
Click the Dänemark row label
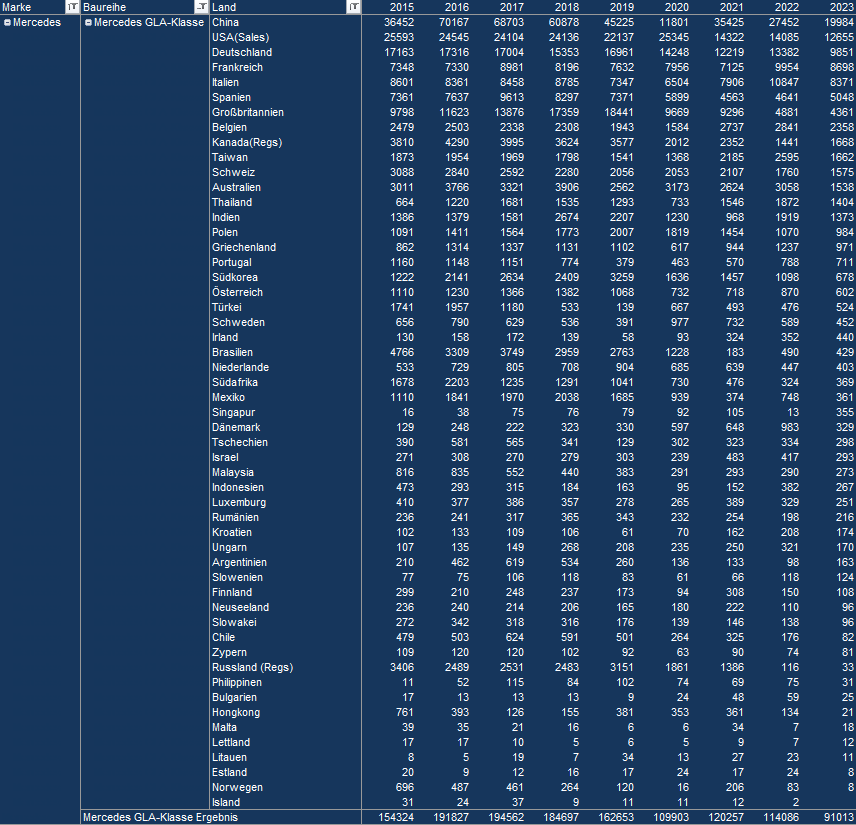236,428
